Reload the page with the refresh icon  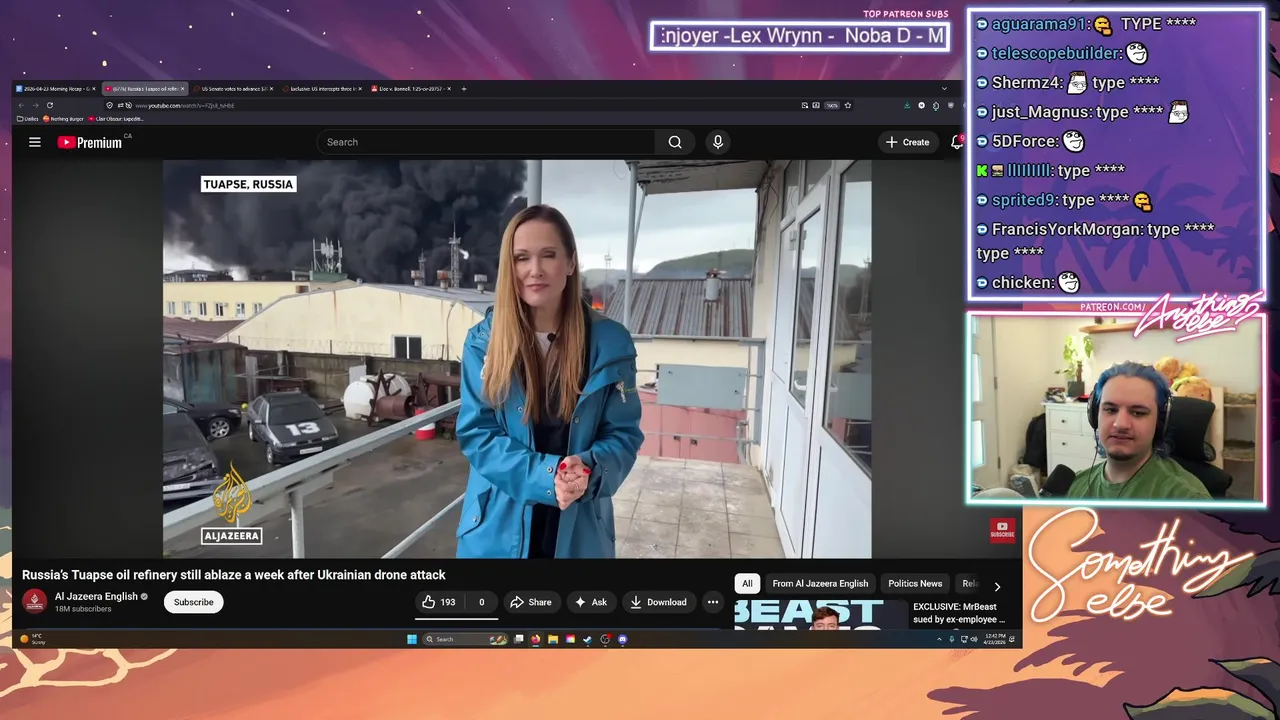50,105
